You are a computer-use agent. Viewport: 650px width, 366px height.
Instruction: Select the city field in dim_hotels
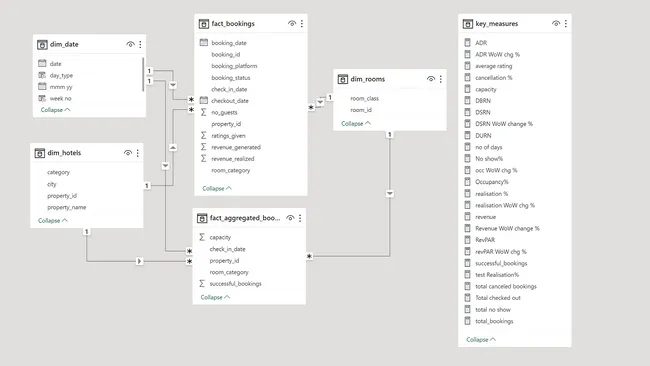[x=52, y=184]
